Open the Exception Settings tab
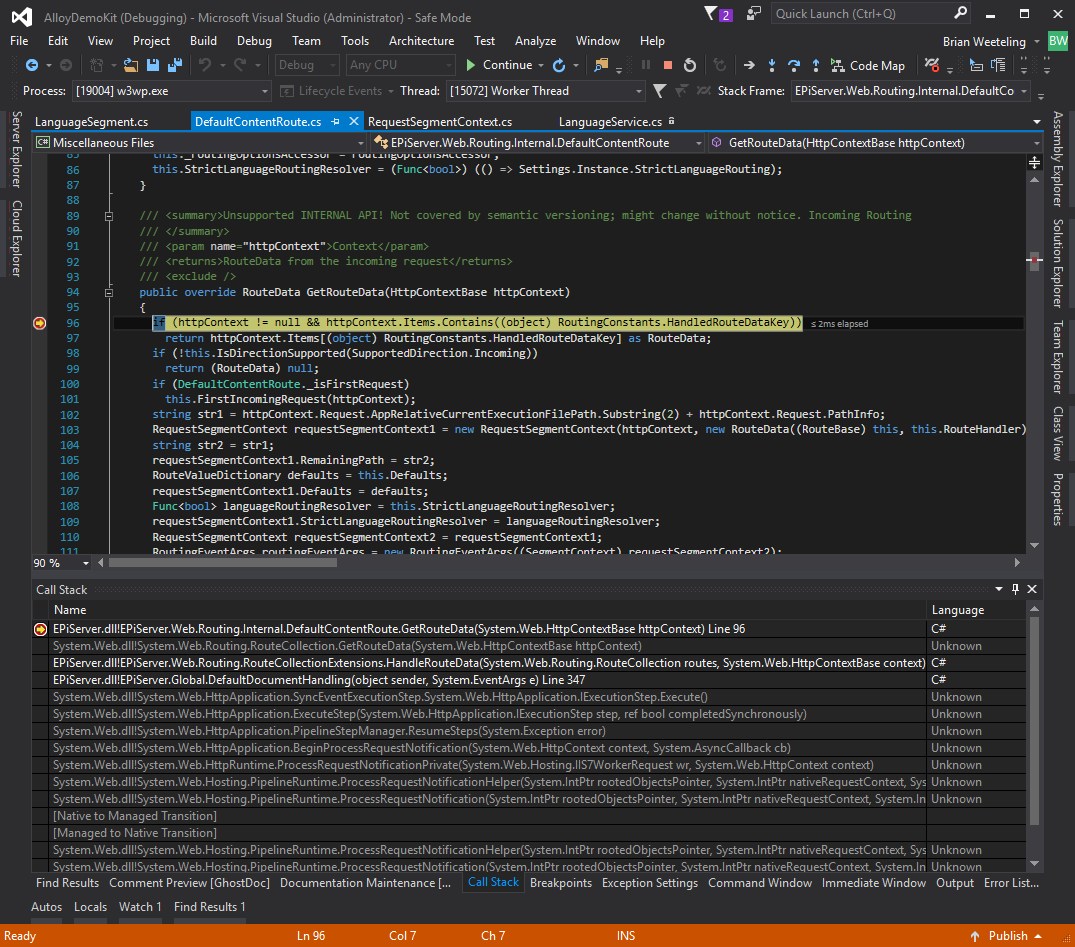The image size is (1075, 947). [x=650, y=883]
